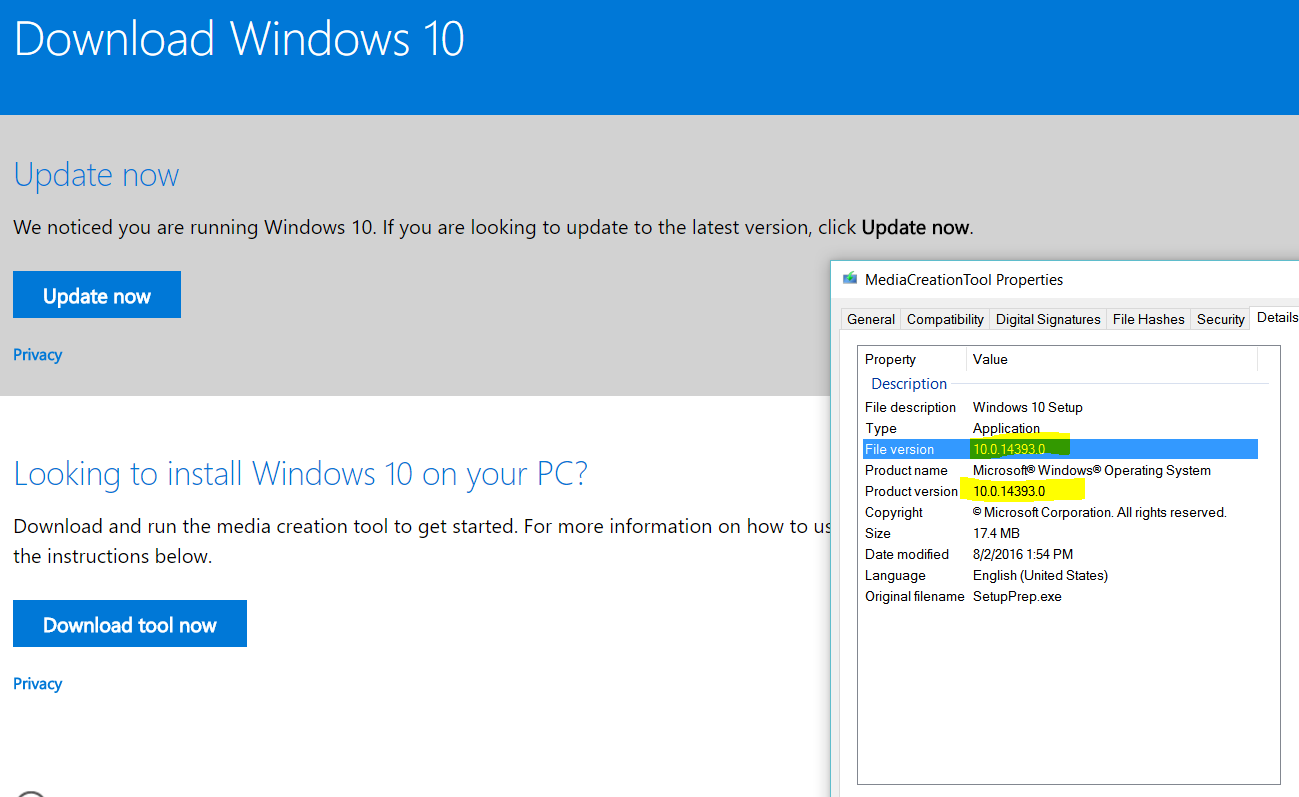
Task: Select the Product name row
Action: coord(1060,470)
